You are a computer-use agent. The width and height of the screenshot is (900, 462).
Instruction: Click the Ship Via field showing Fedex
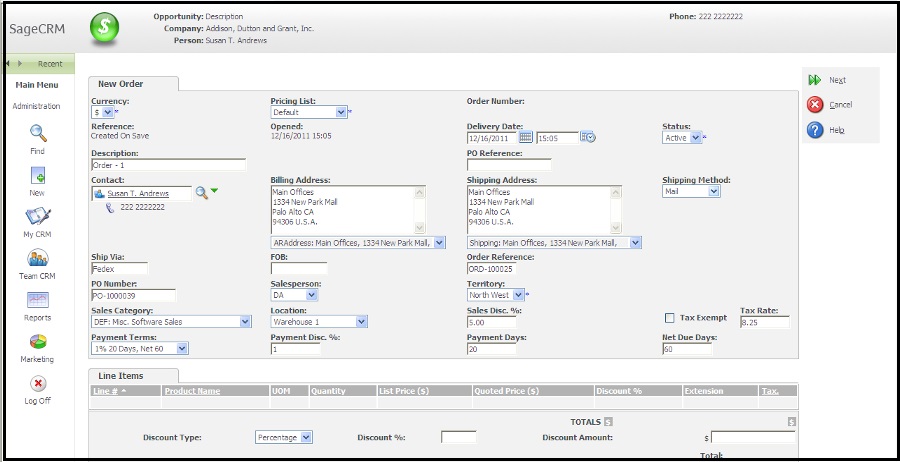(119, 269)
